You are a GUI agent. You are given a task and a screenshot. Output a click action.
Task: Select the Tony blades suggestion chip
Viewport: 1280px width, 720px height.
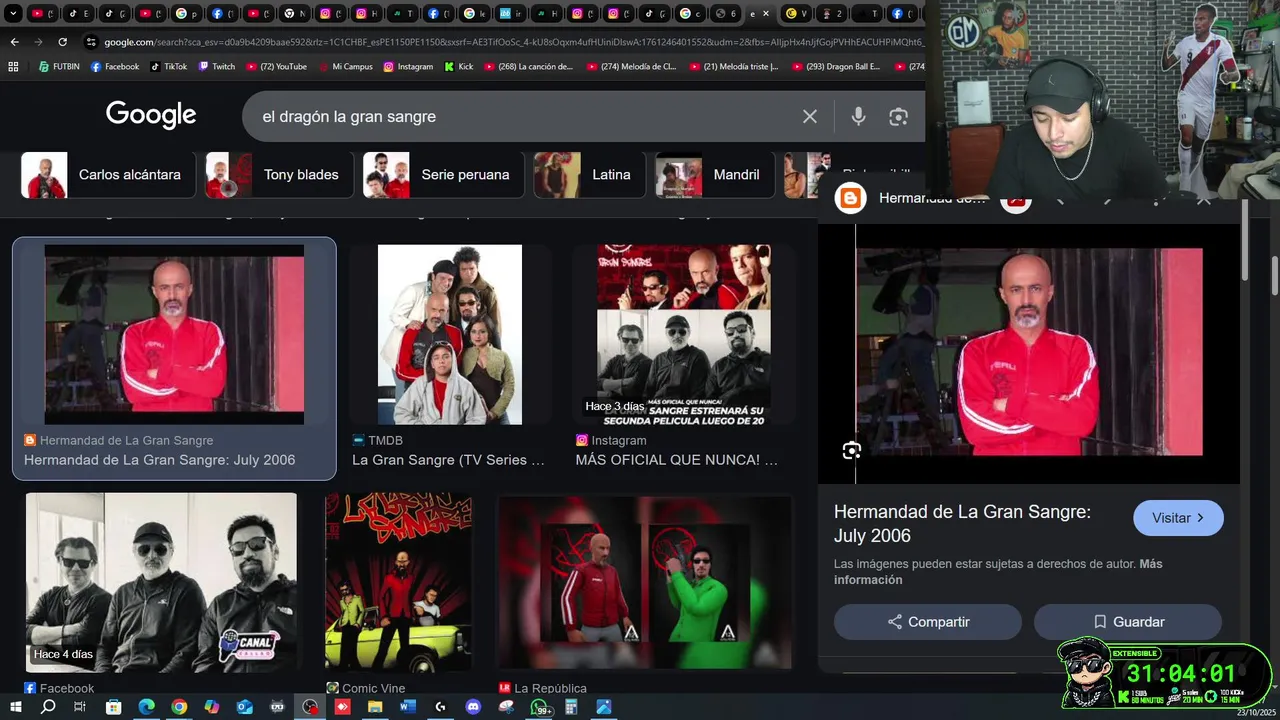(x=277, y=175)
